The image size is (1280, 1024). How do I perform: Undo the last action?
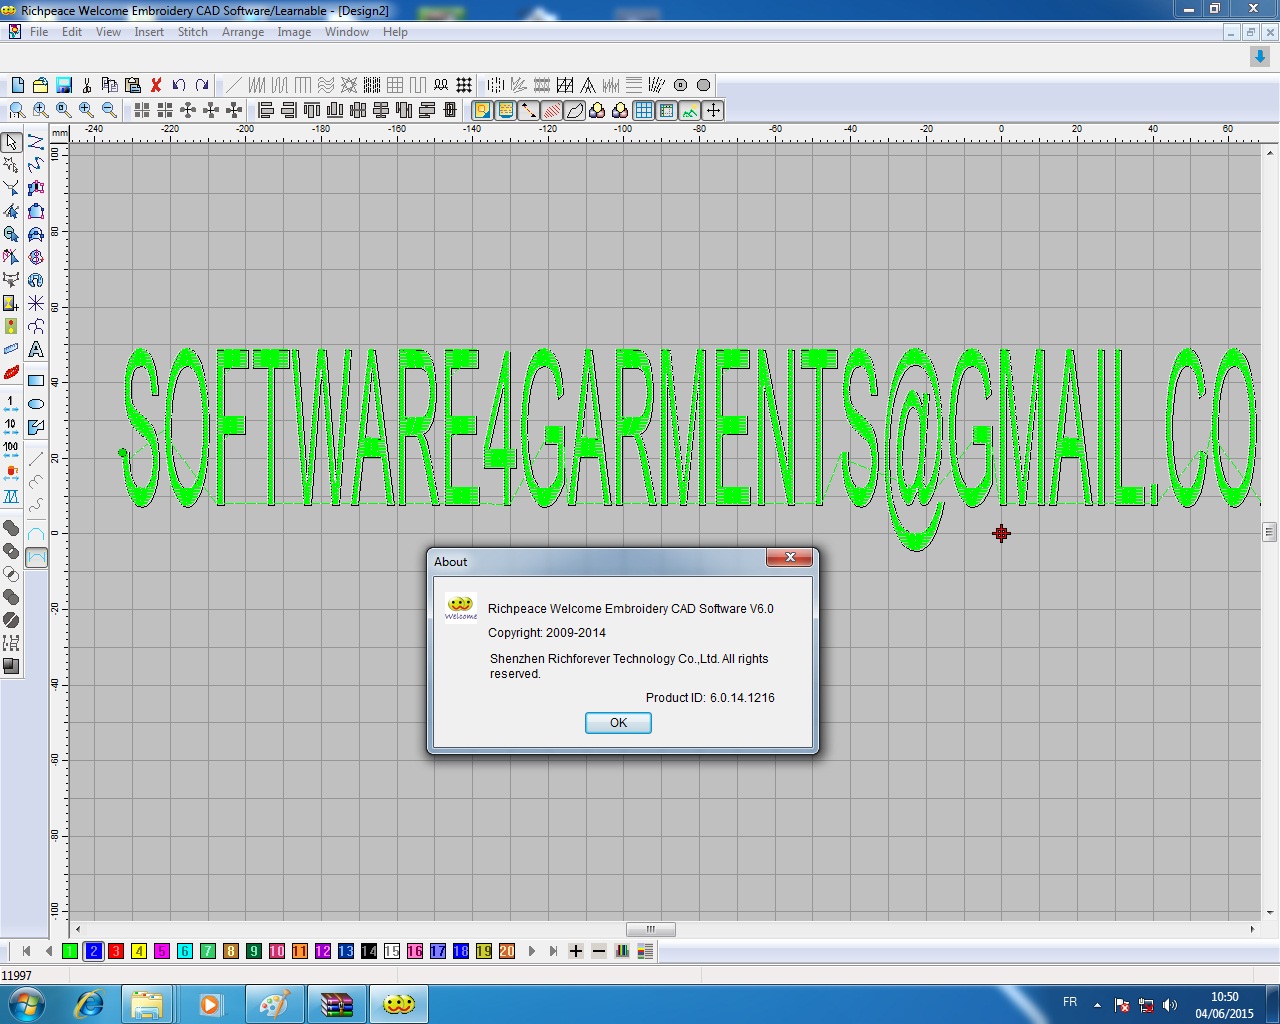179,85
